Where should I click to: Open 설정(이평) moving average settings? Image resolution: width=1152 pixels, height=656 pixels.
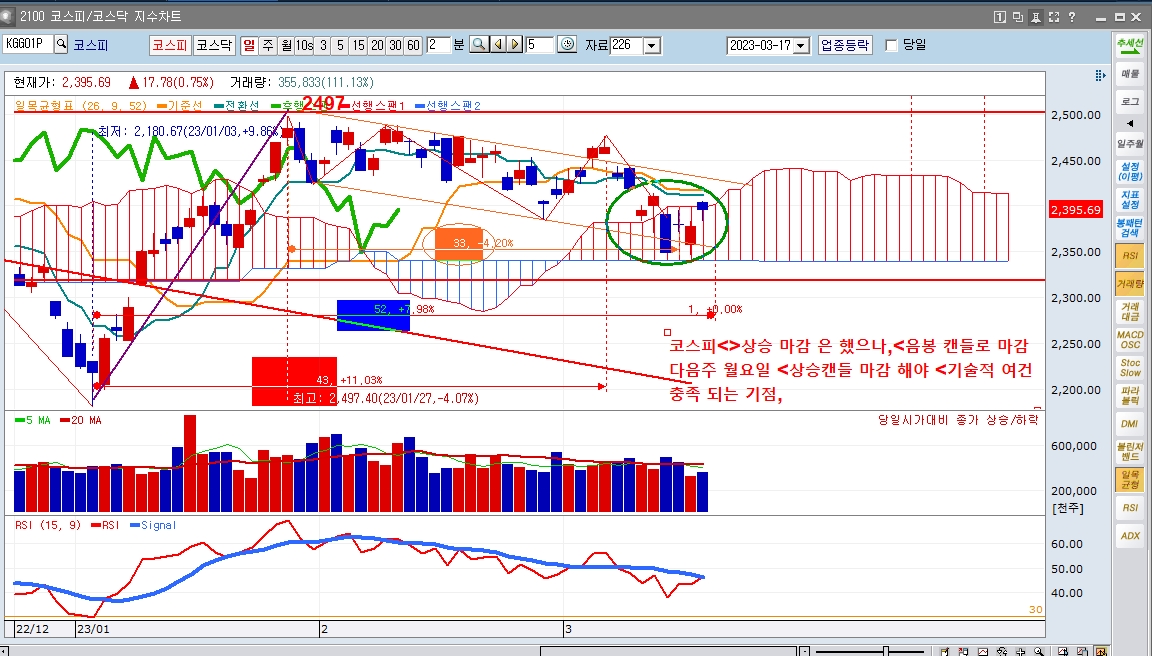pos(1130,171)
